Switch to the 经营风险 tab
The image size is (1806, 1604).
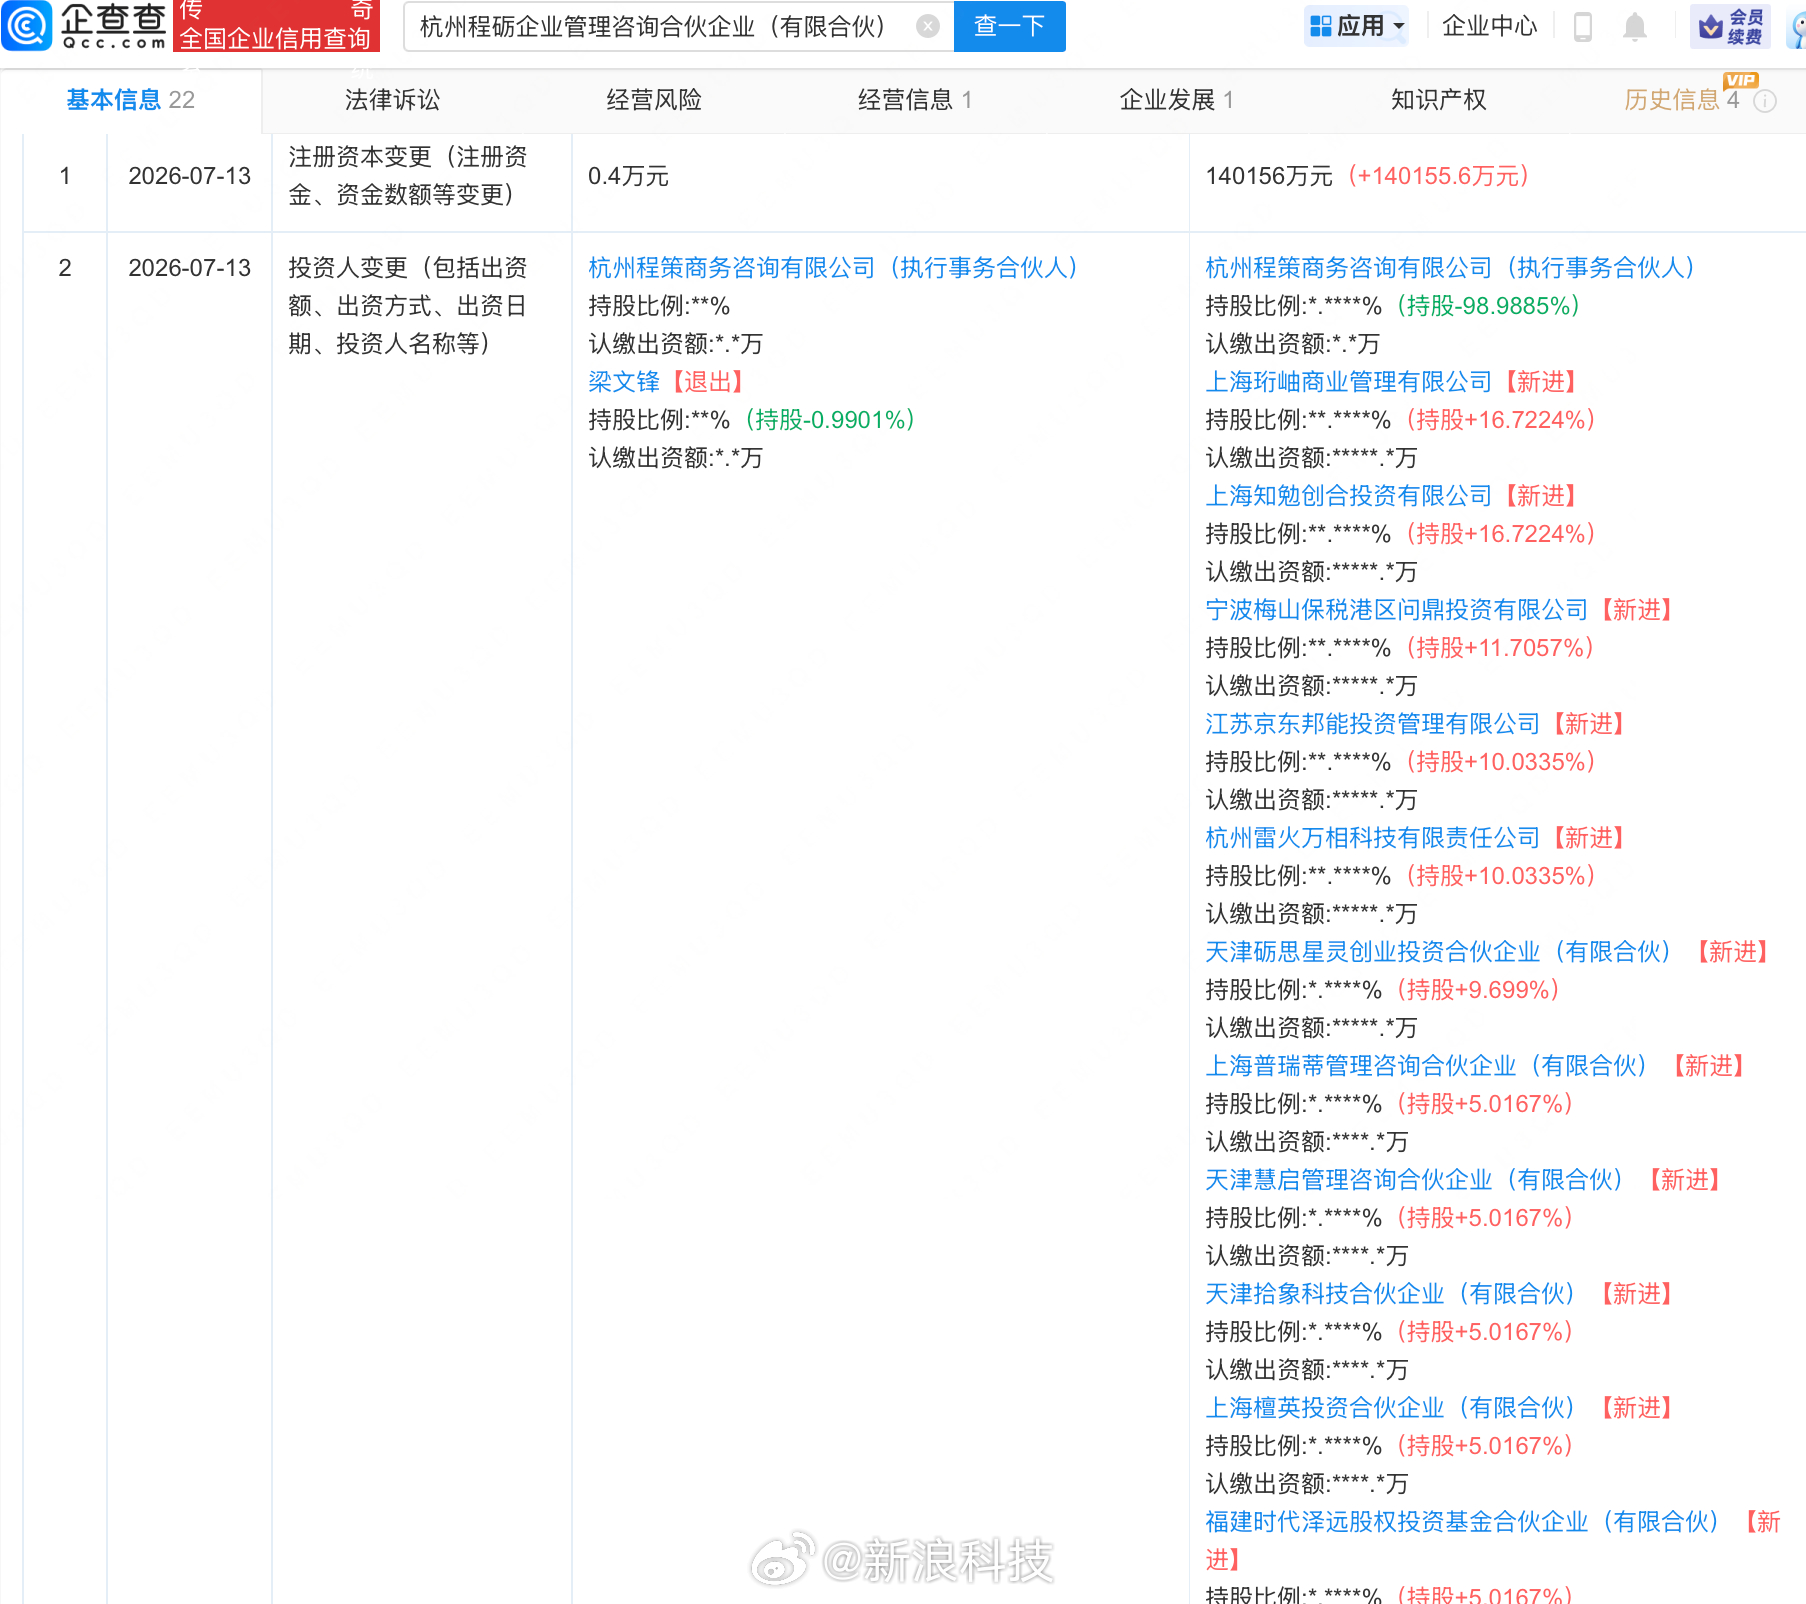[x=654, y=100]
